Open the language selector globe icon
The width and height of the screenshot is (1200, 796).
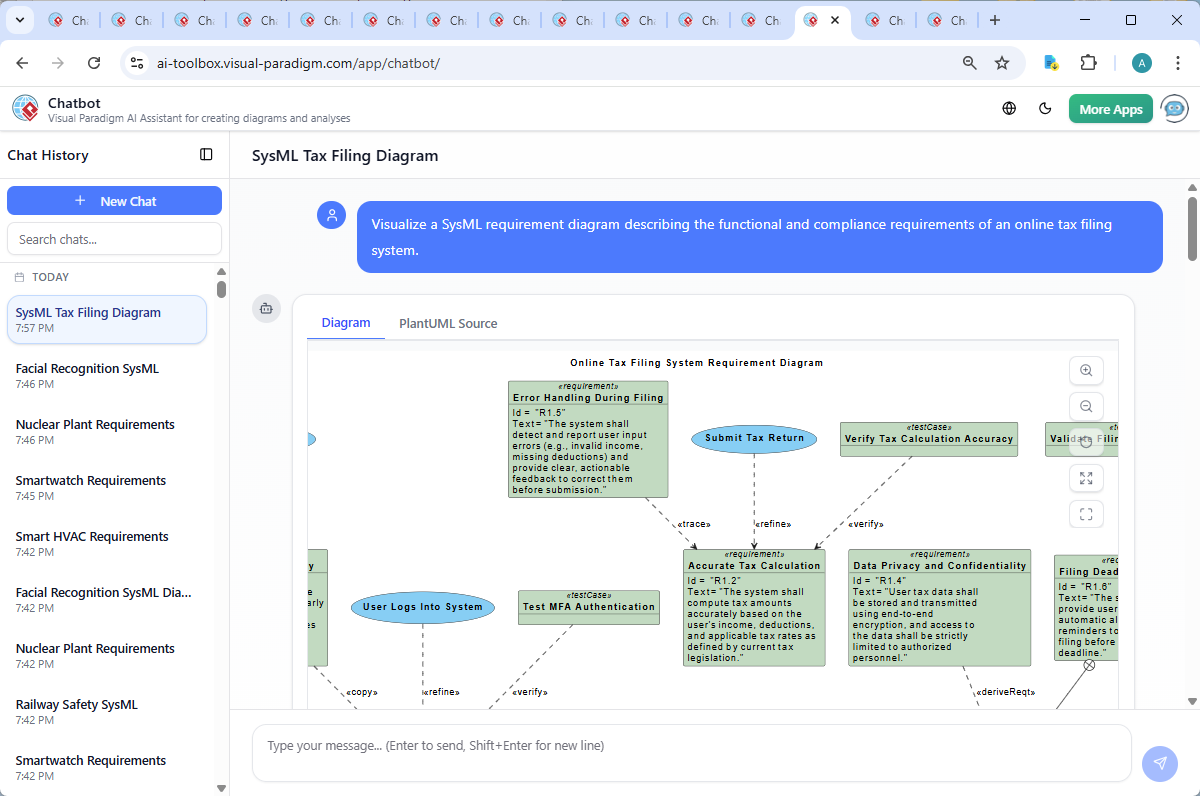point(1009,108)
